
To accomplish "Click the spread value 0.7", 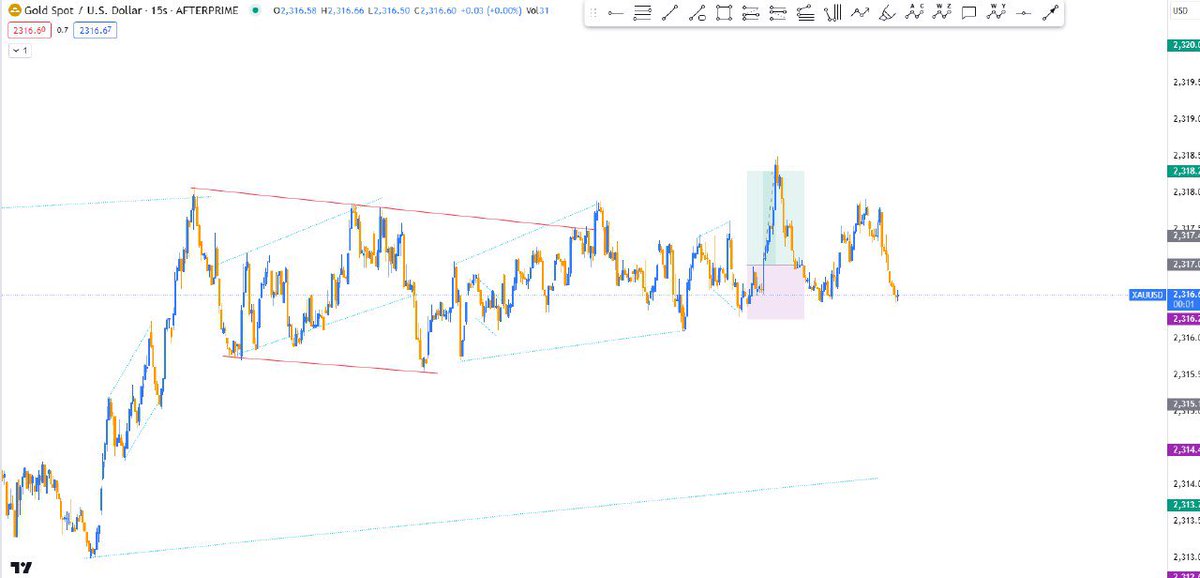I will (x=61, y=31).
